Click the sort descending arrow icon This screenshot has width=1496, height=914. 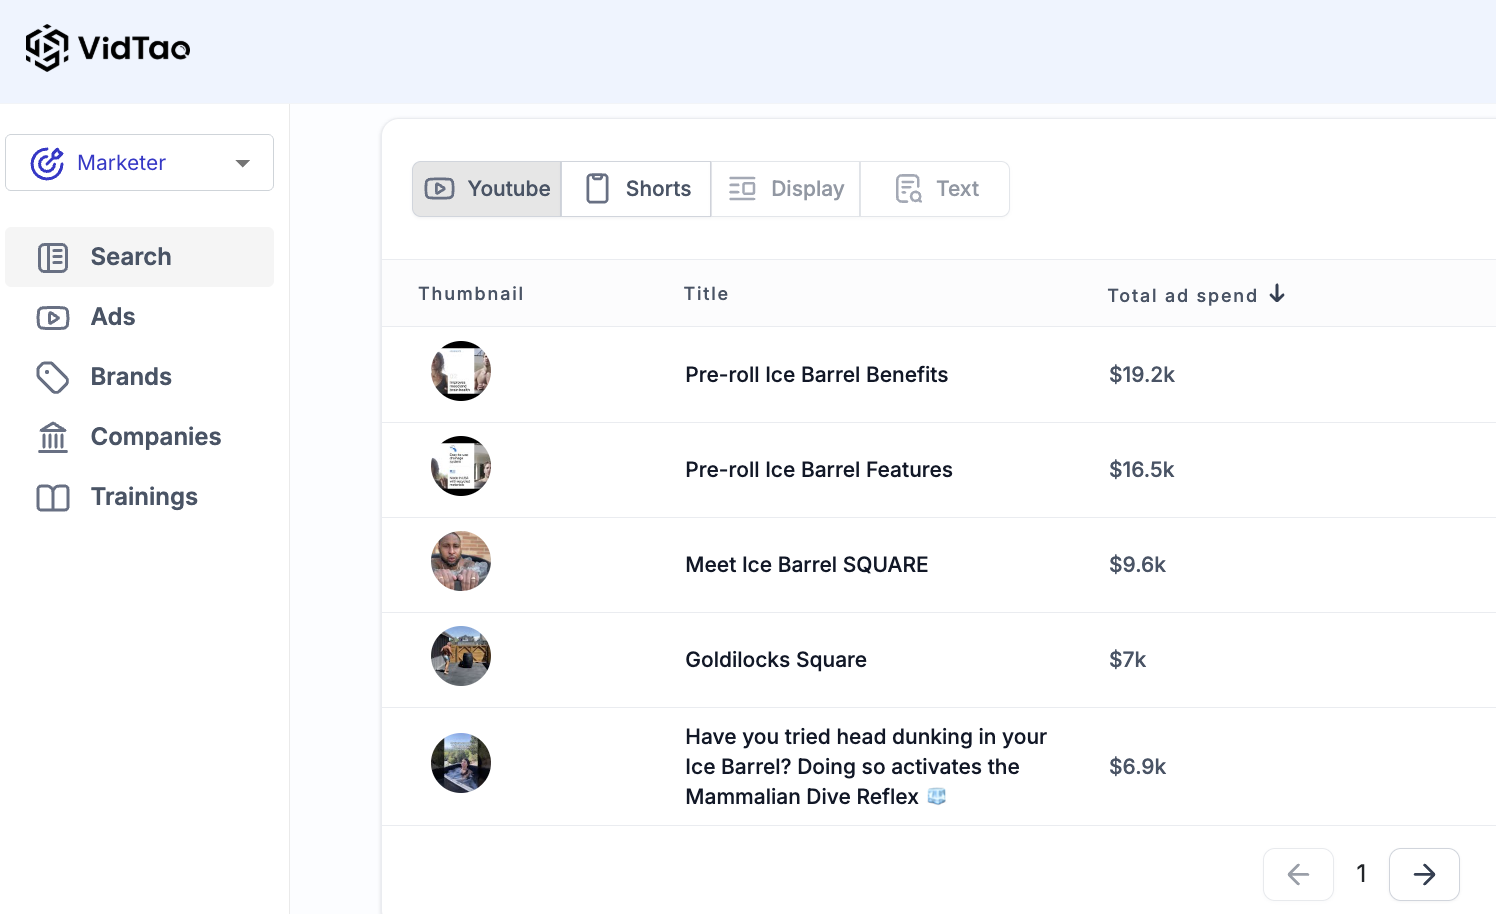pos(1277,293)
